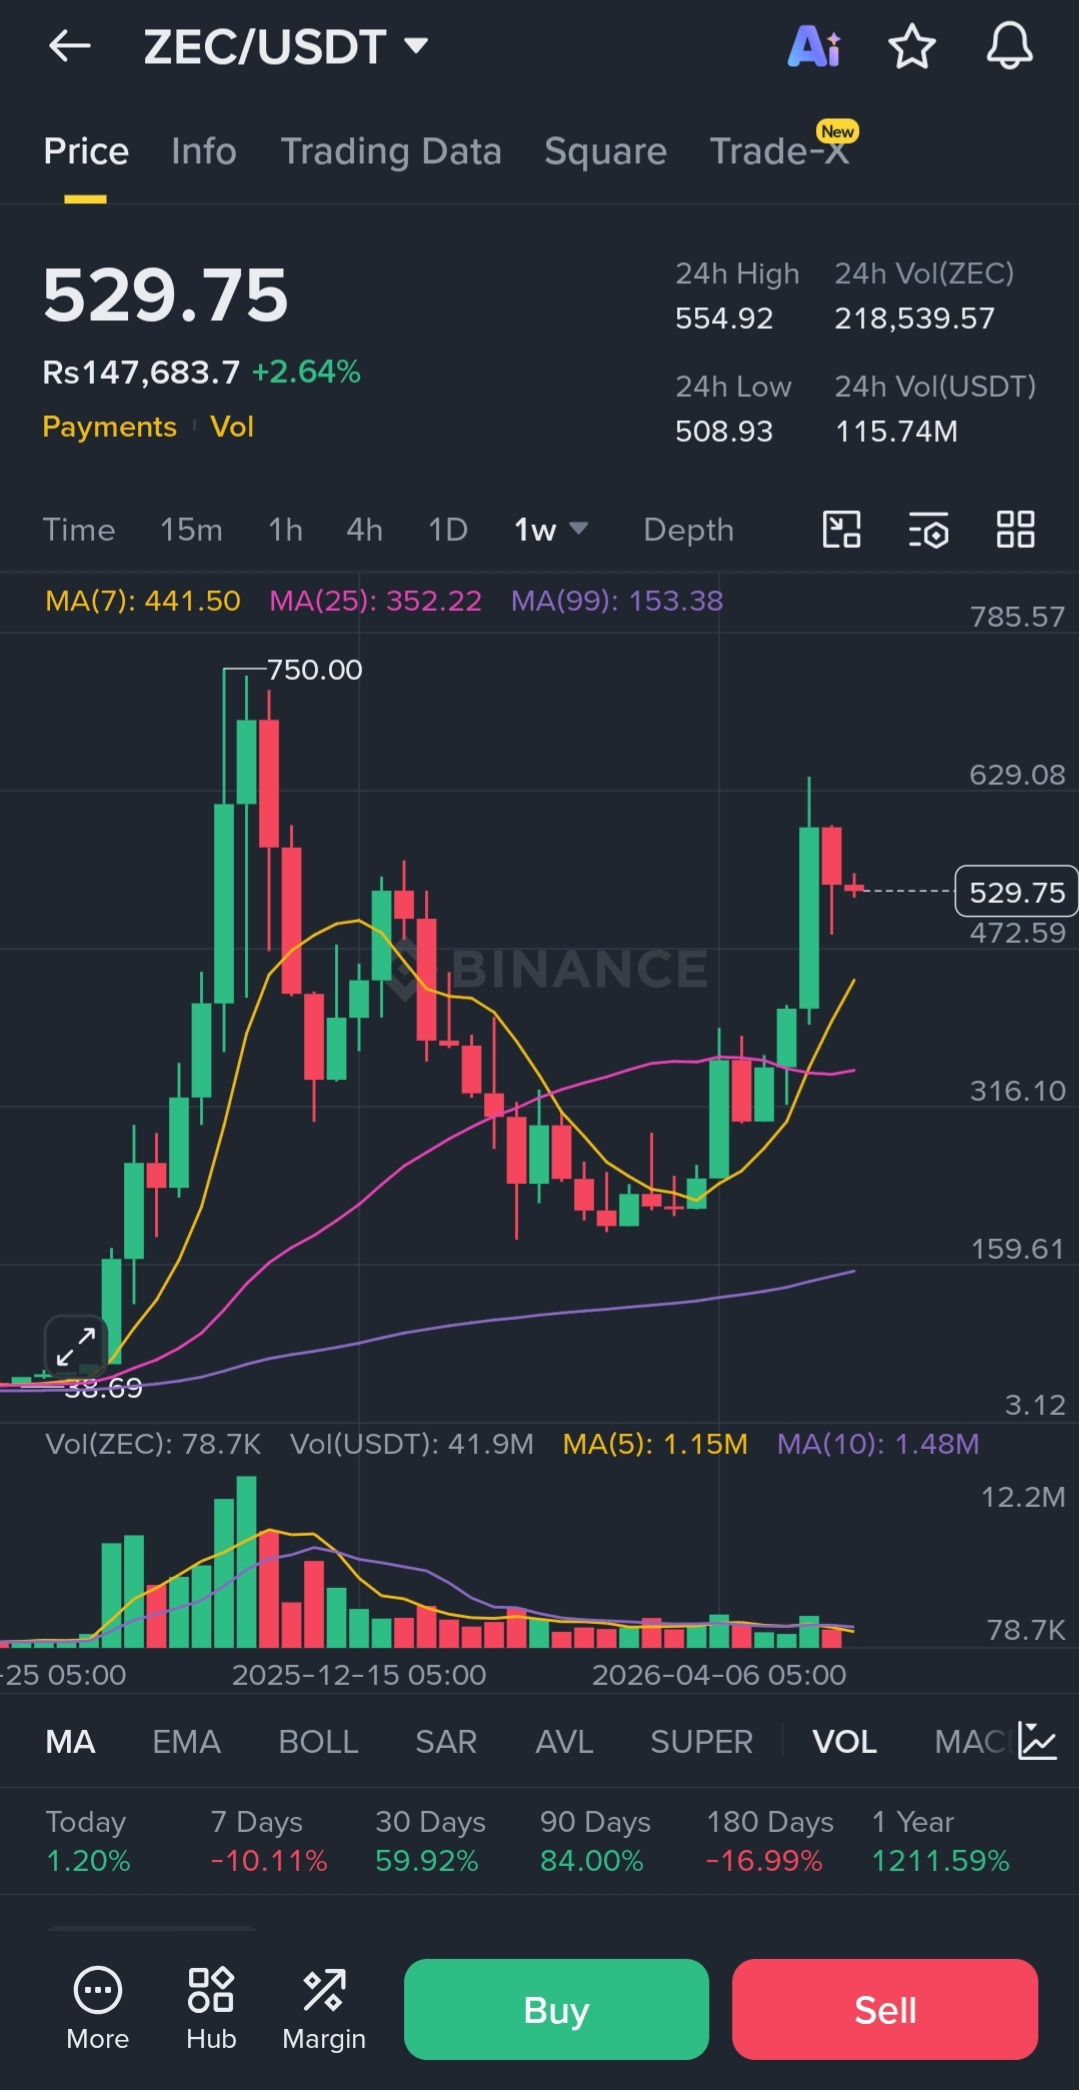The height and width of the screenshot is (2090, 1079).
Task: Switch to Depth chart view
Action: click(x=689, y=529)
